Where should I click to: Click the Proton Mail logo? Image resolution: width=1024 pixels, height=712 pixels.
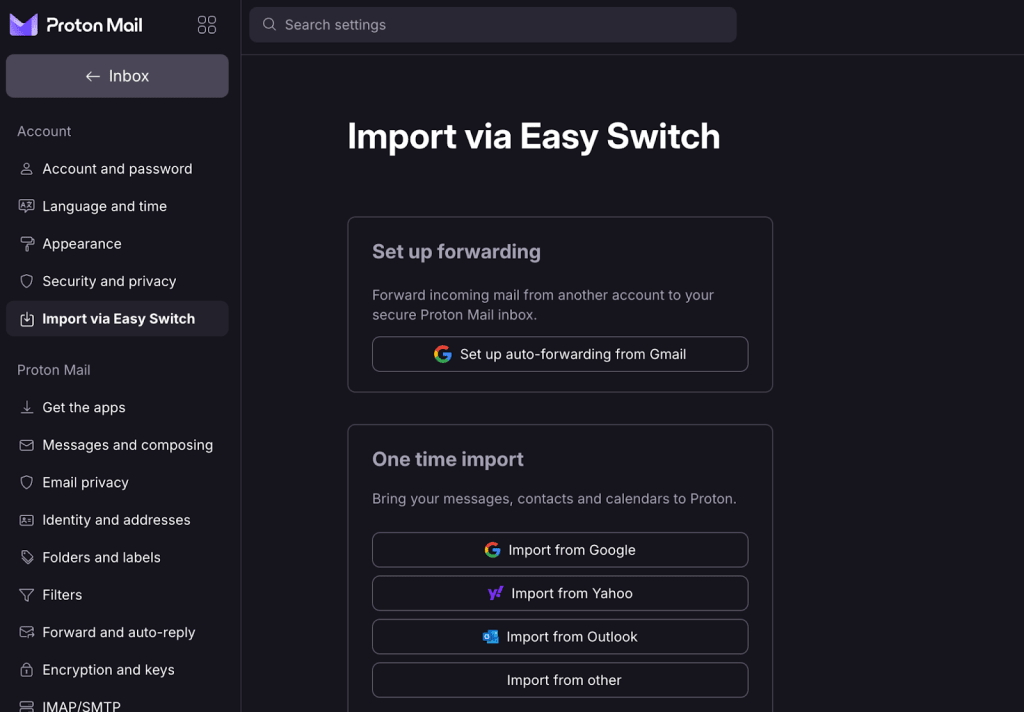[76, 25]
